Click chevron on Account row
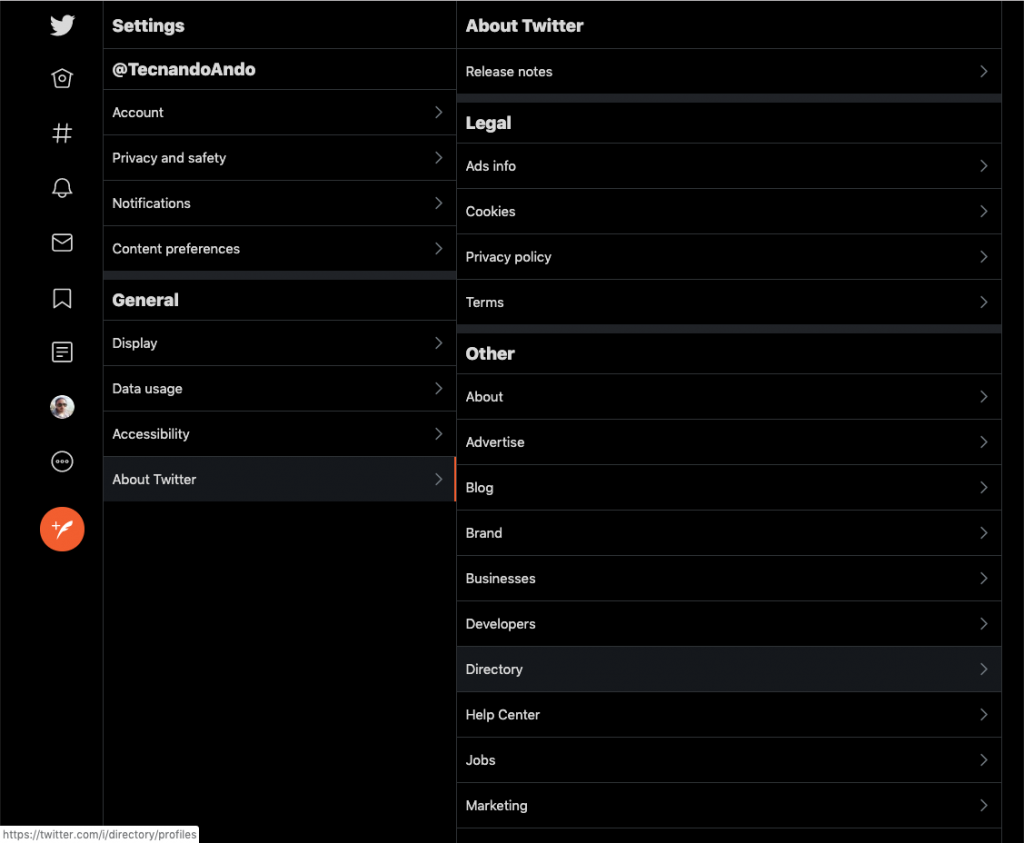 [x=439, y=112]
